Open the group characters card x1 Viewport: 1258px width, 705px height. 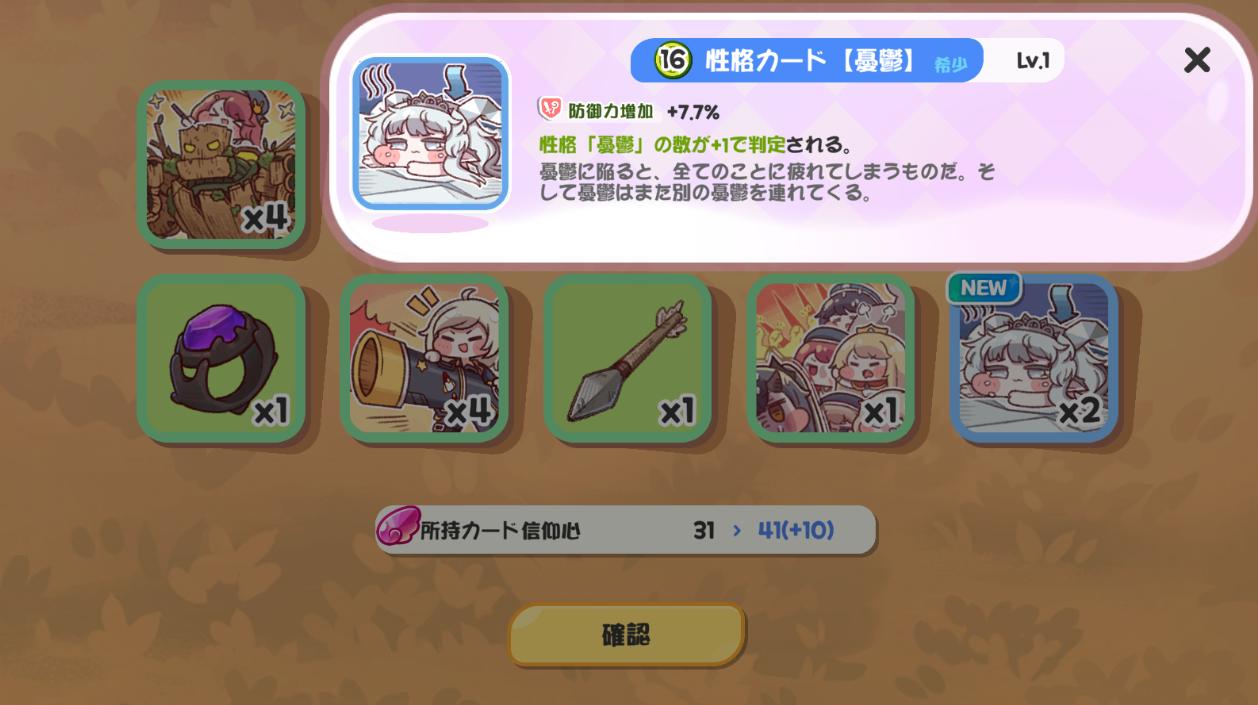coord(830,358)
